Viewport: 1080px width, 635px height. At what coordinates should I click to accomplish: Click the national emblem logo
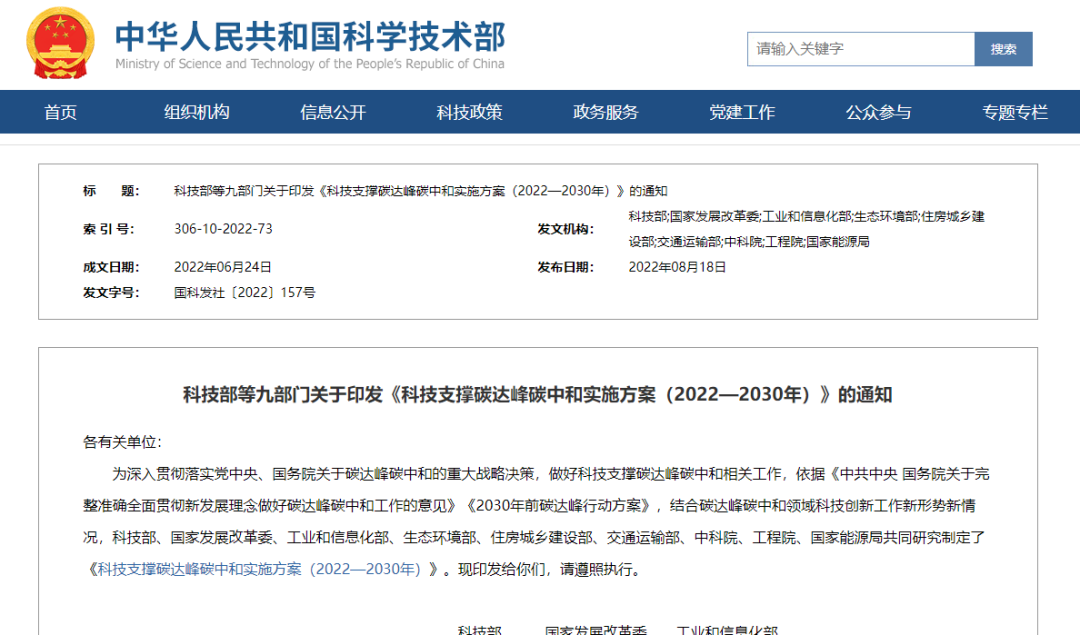(x=60, y=43)
